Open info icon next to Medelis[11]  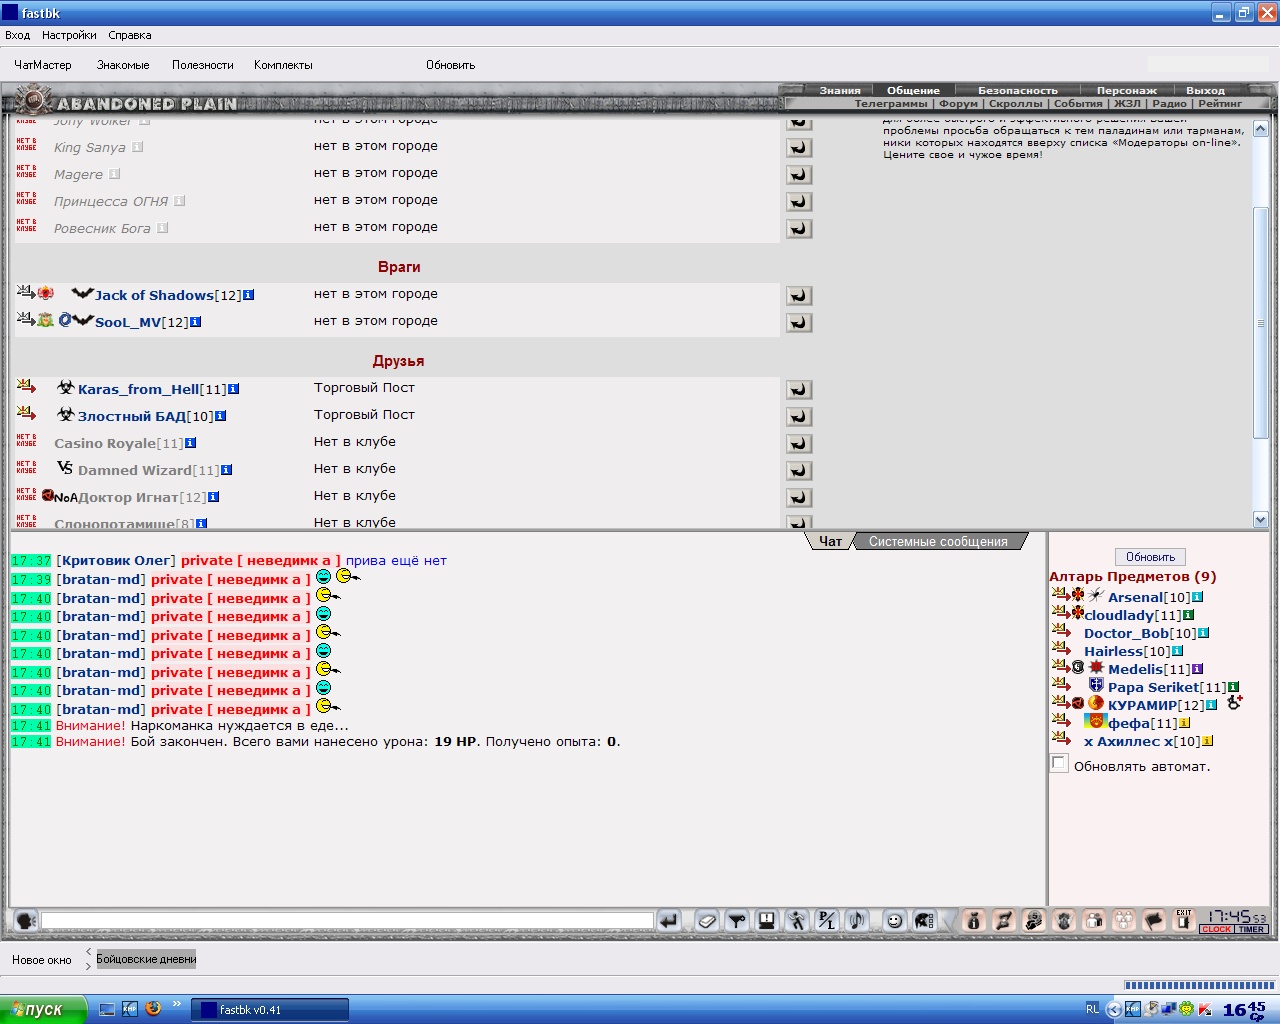tap(1198, 670)
